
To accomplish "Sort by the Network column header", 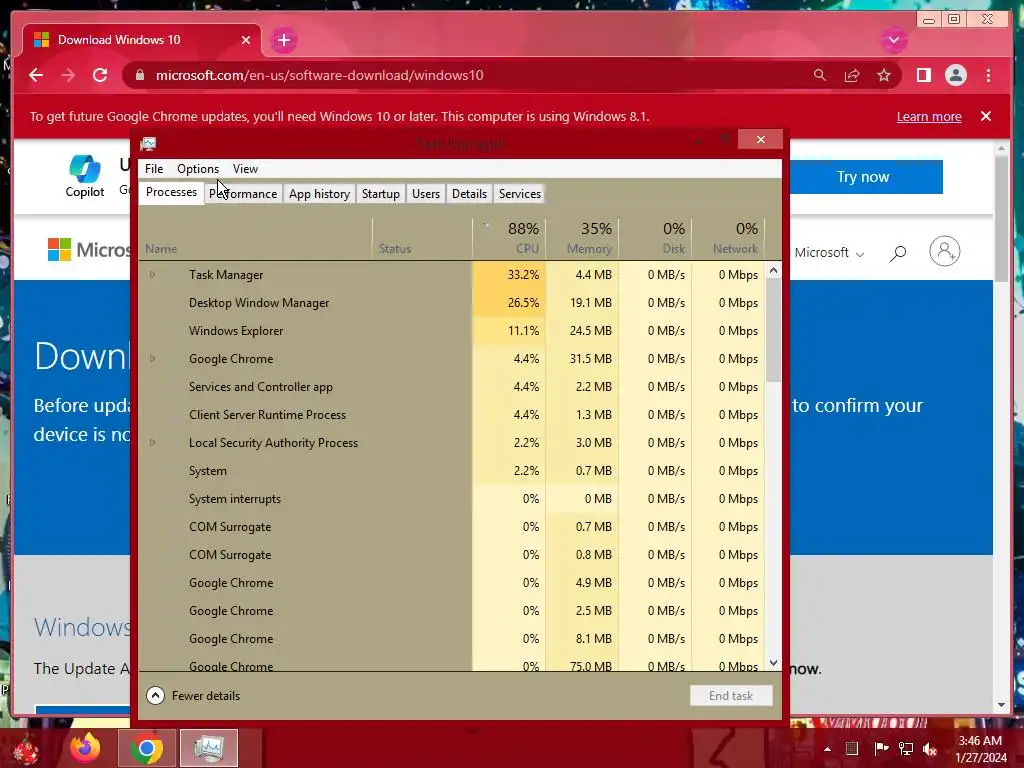I will [728, 239].
